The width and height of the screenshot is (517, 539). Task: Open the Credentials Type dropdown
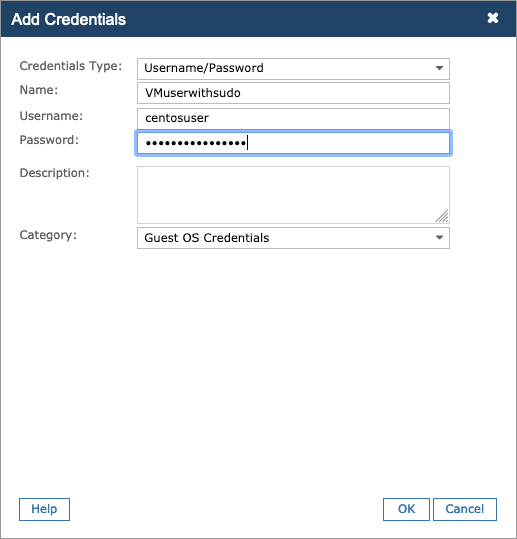click(293, 68)
